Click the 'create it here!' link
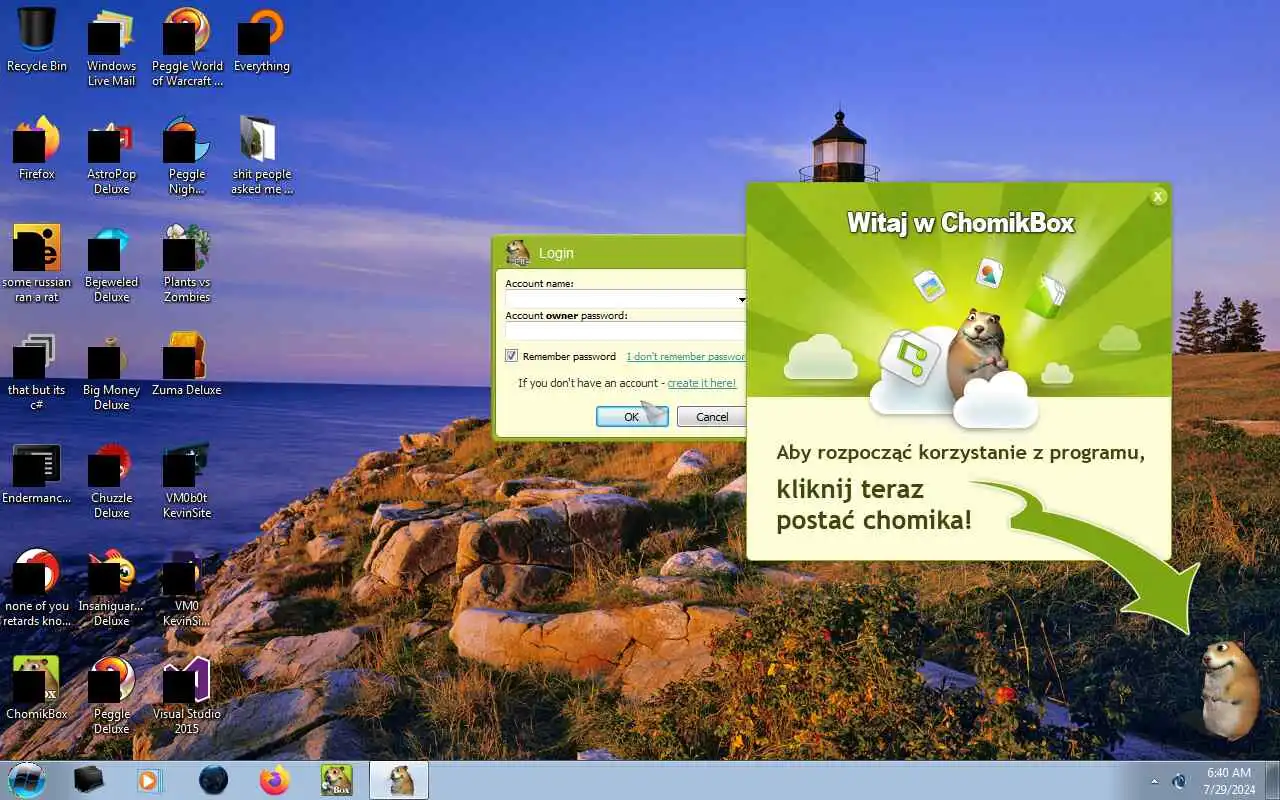 [702, 383]
